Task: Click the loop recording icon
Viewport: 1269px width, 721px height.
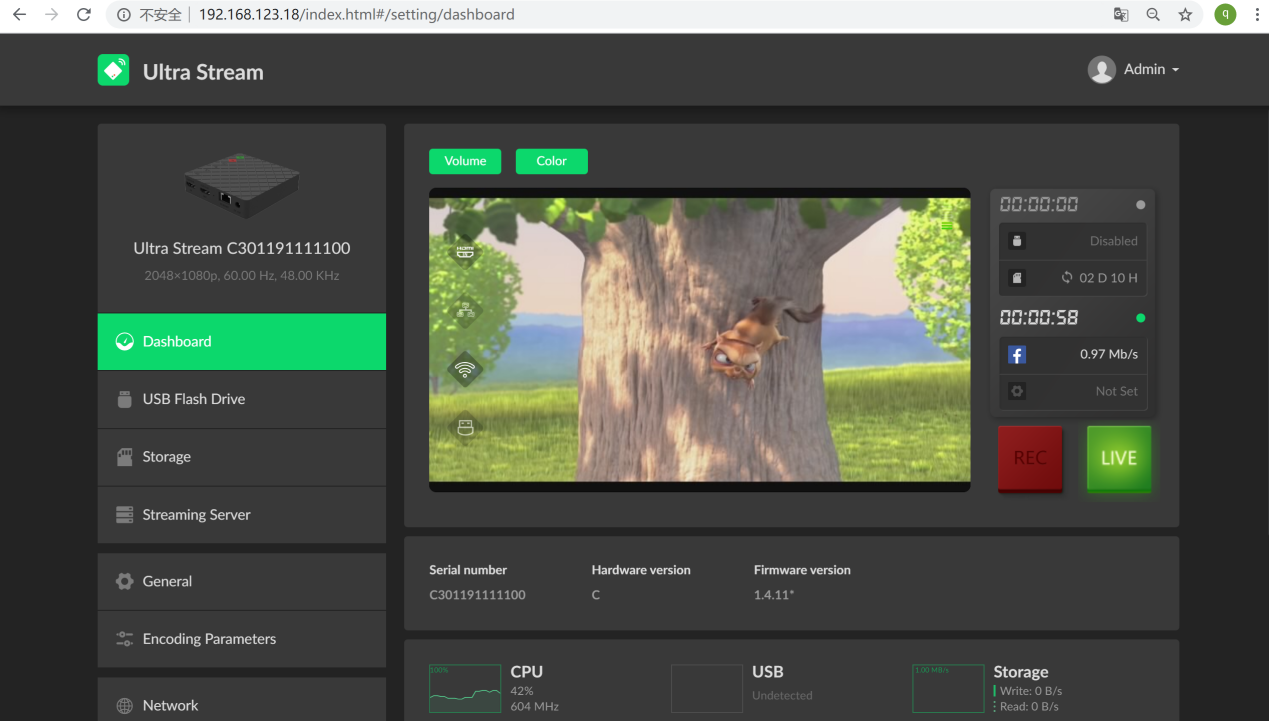Action: pyautogui.click(x=1067, y=278)
